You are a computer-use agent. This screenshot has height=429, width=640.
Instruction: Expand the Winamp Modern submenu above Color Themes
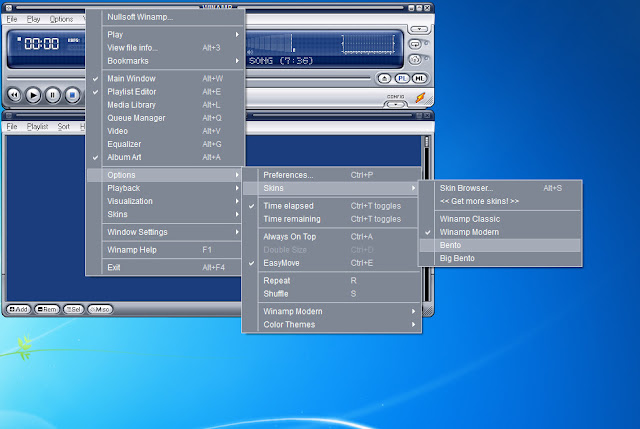point(332,311)
